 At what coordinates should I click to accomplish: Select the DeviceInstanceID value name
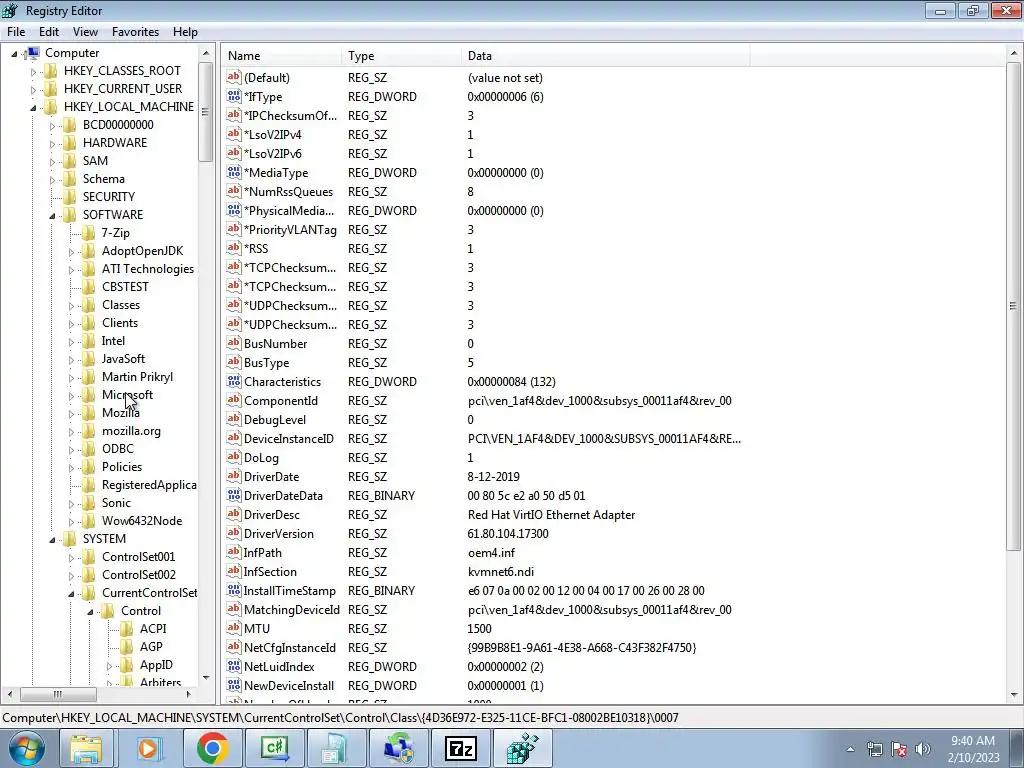(x=289, y=438)
